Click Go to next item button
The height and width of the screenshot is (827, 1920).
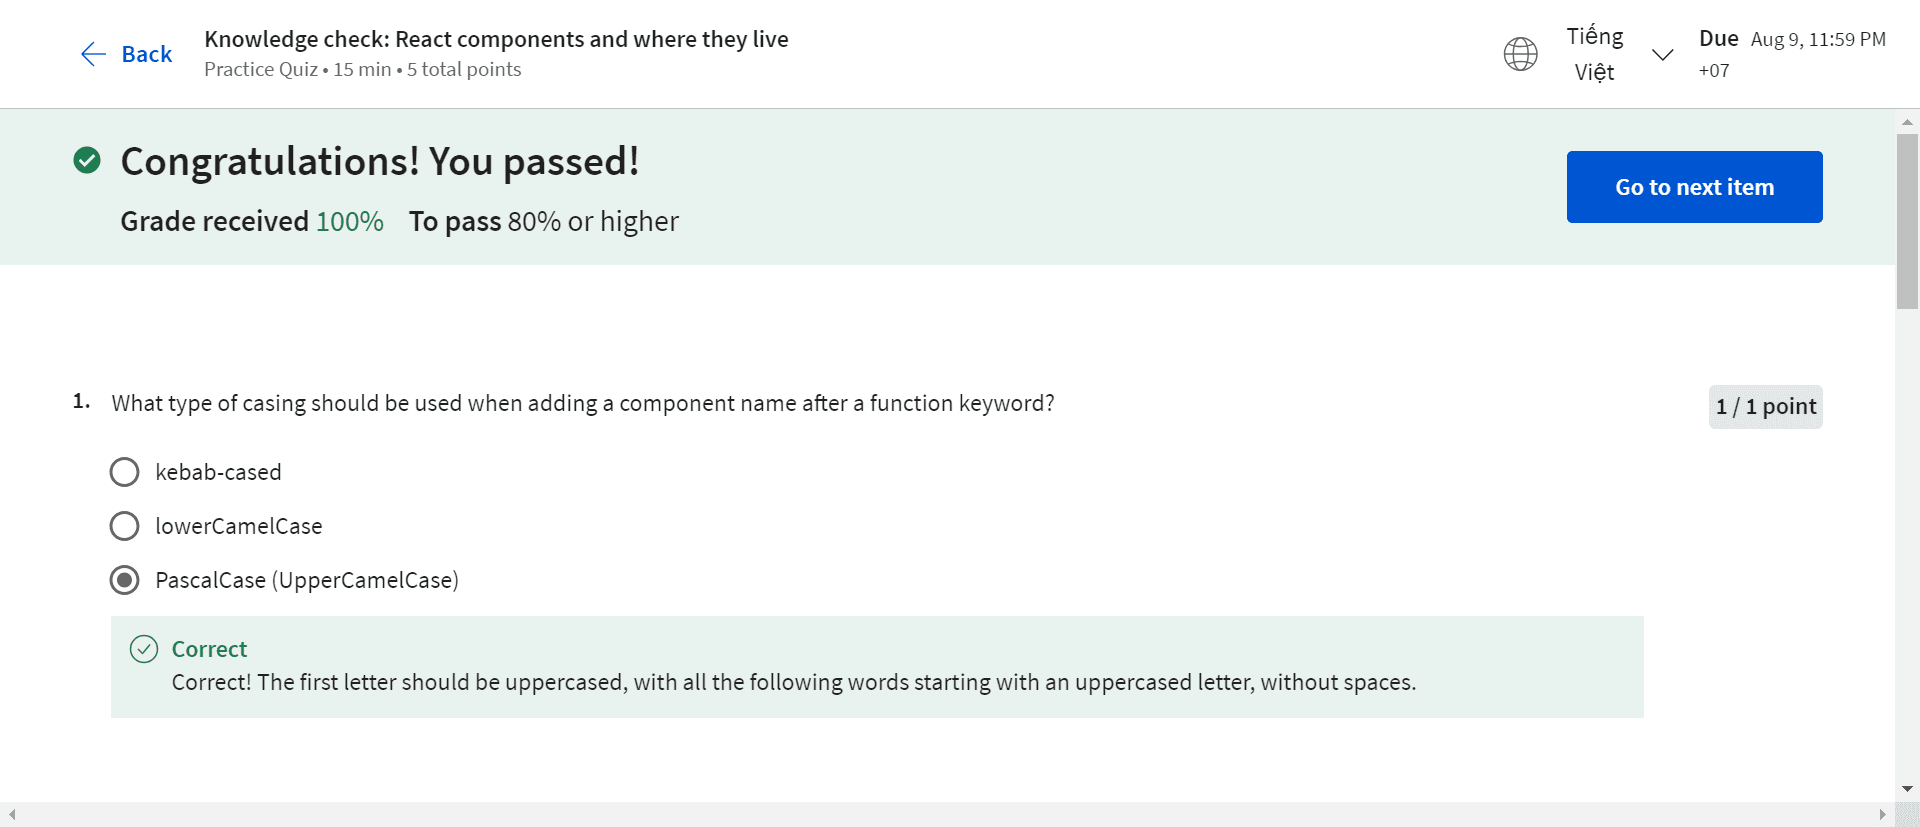(1694, 187)
